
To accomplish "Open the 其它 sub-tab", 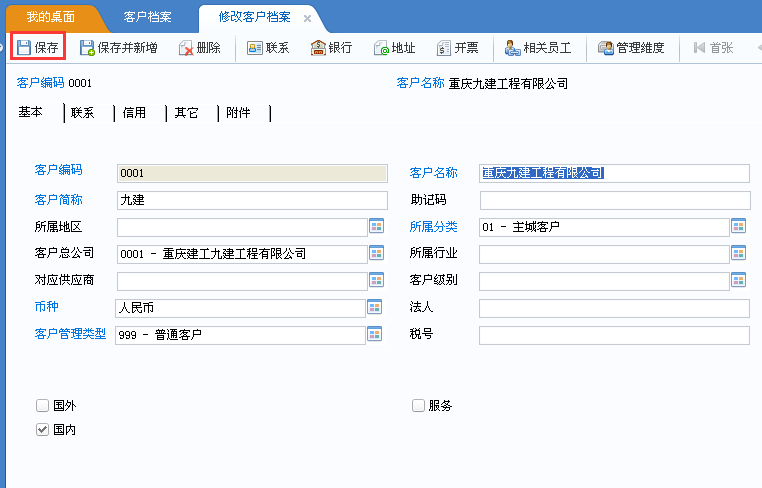I will (186, 113).
